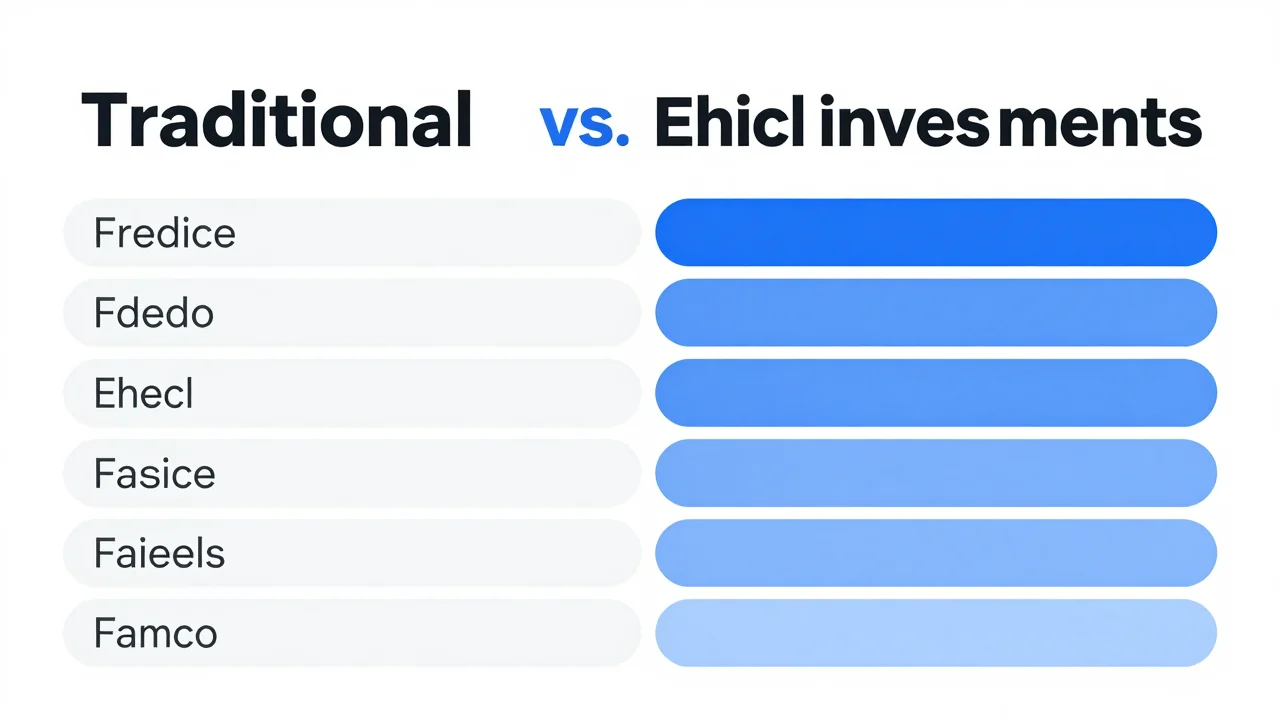Click the Fdedo text label

click(154, 313)
